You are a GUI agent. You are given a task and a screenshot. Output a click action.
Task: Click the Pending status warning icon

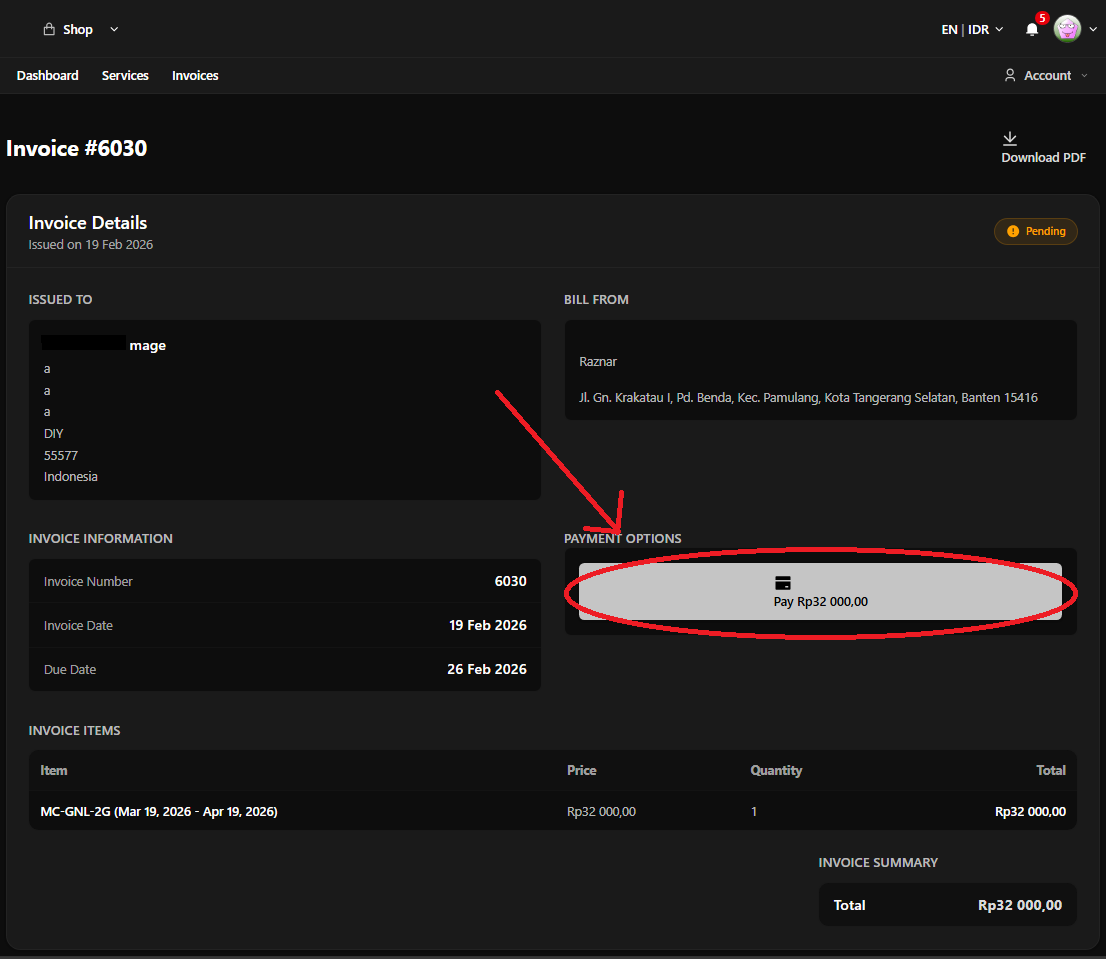tap(1013, 231)
